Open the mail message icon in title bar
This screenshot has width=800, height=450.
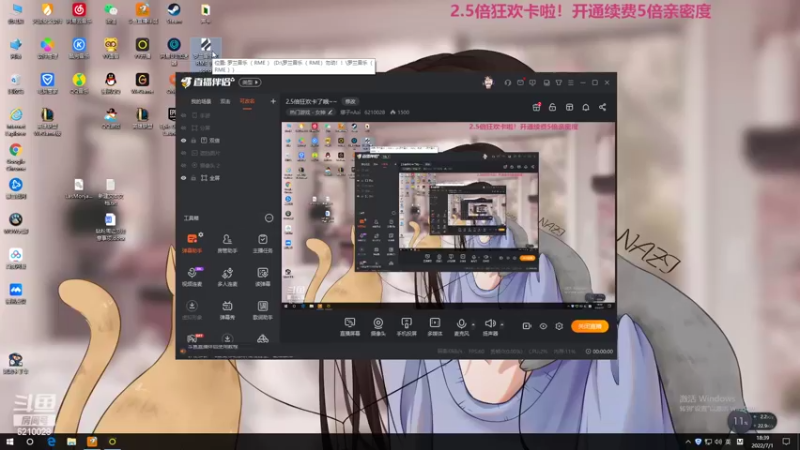520,83
